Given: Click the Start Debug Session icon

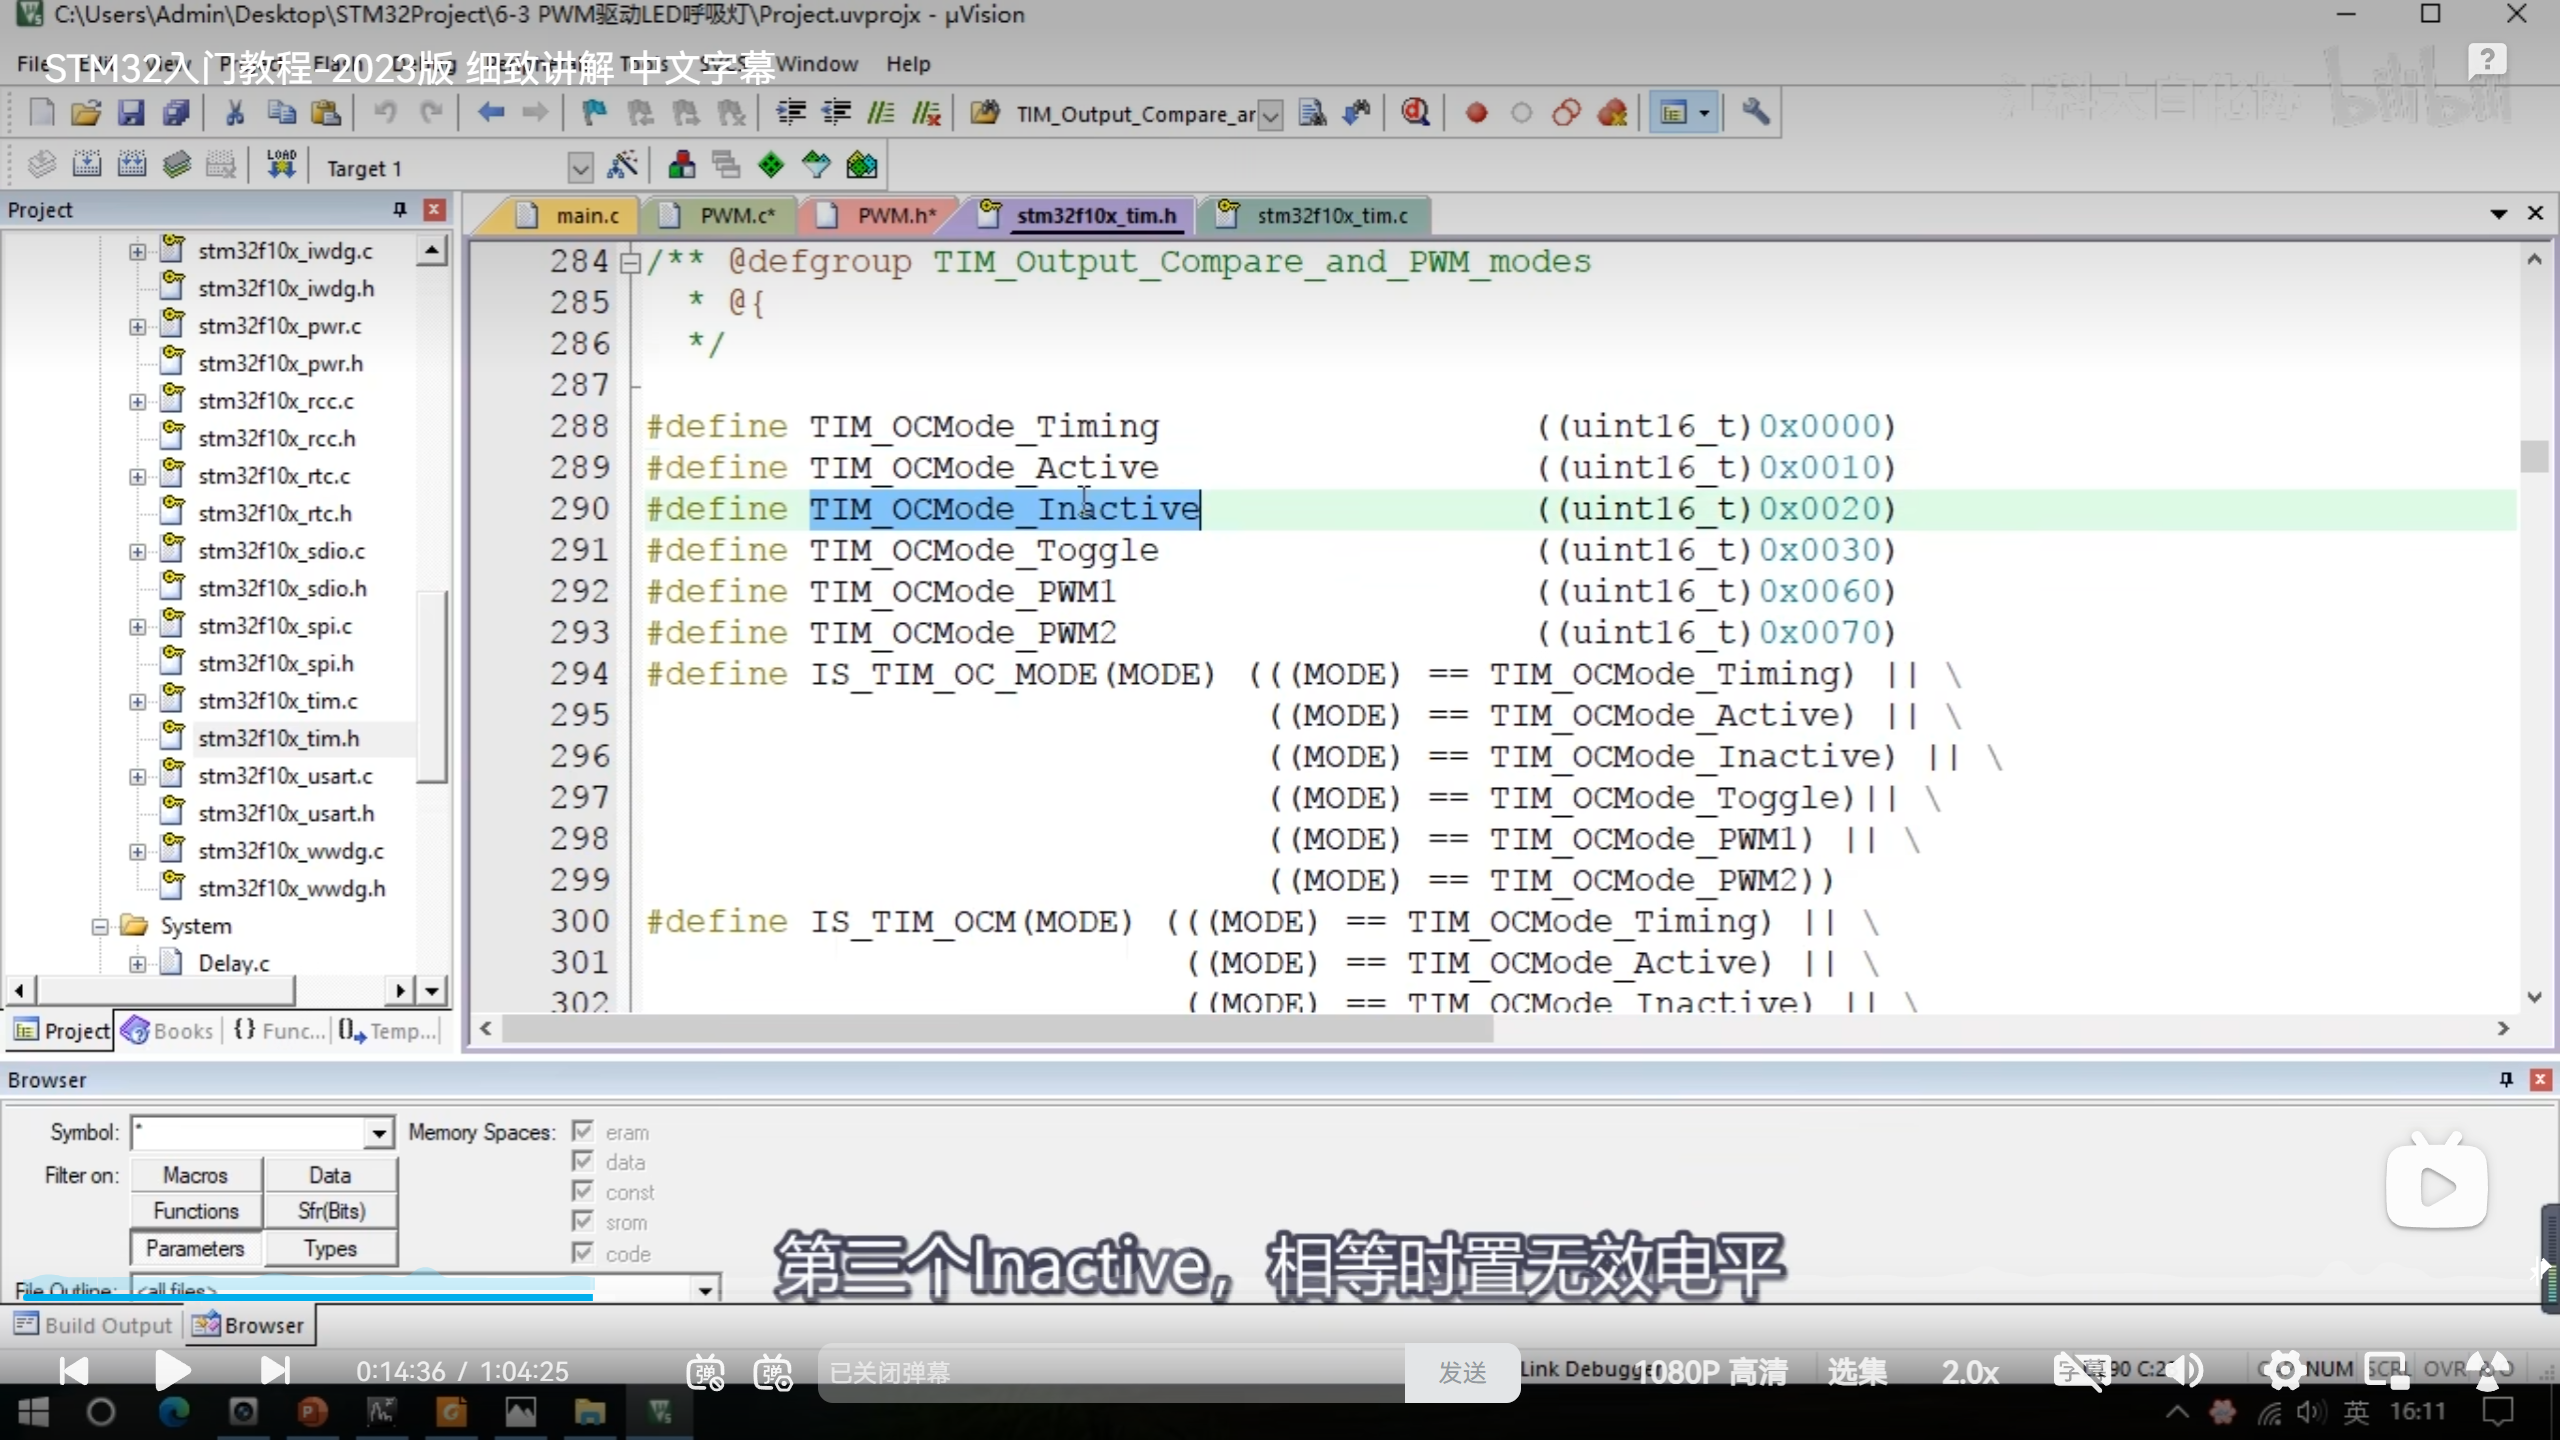Looking at the screenshot, I should click(x=1414, y=113).
